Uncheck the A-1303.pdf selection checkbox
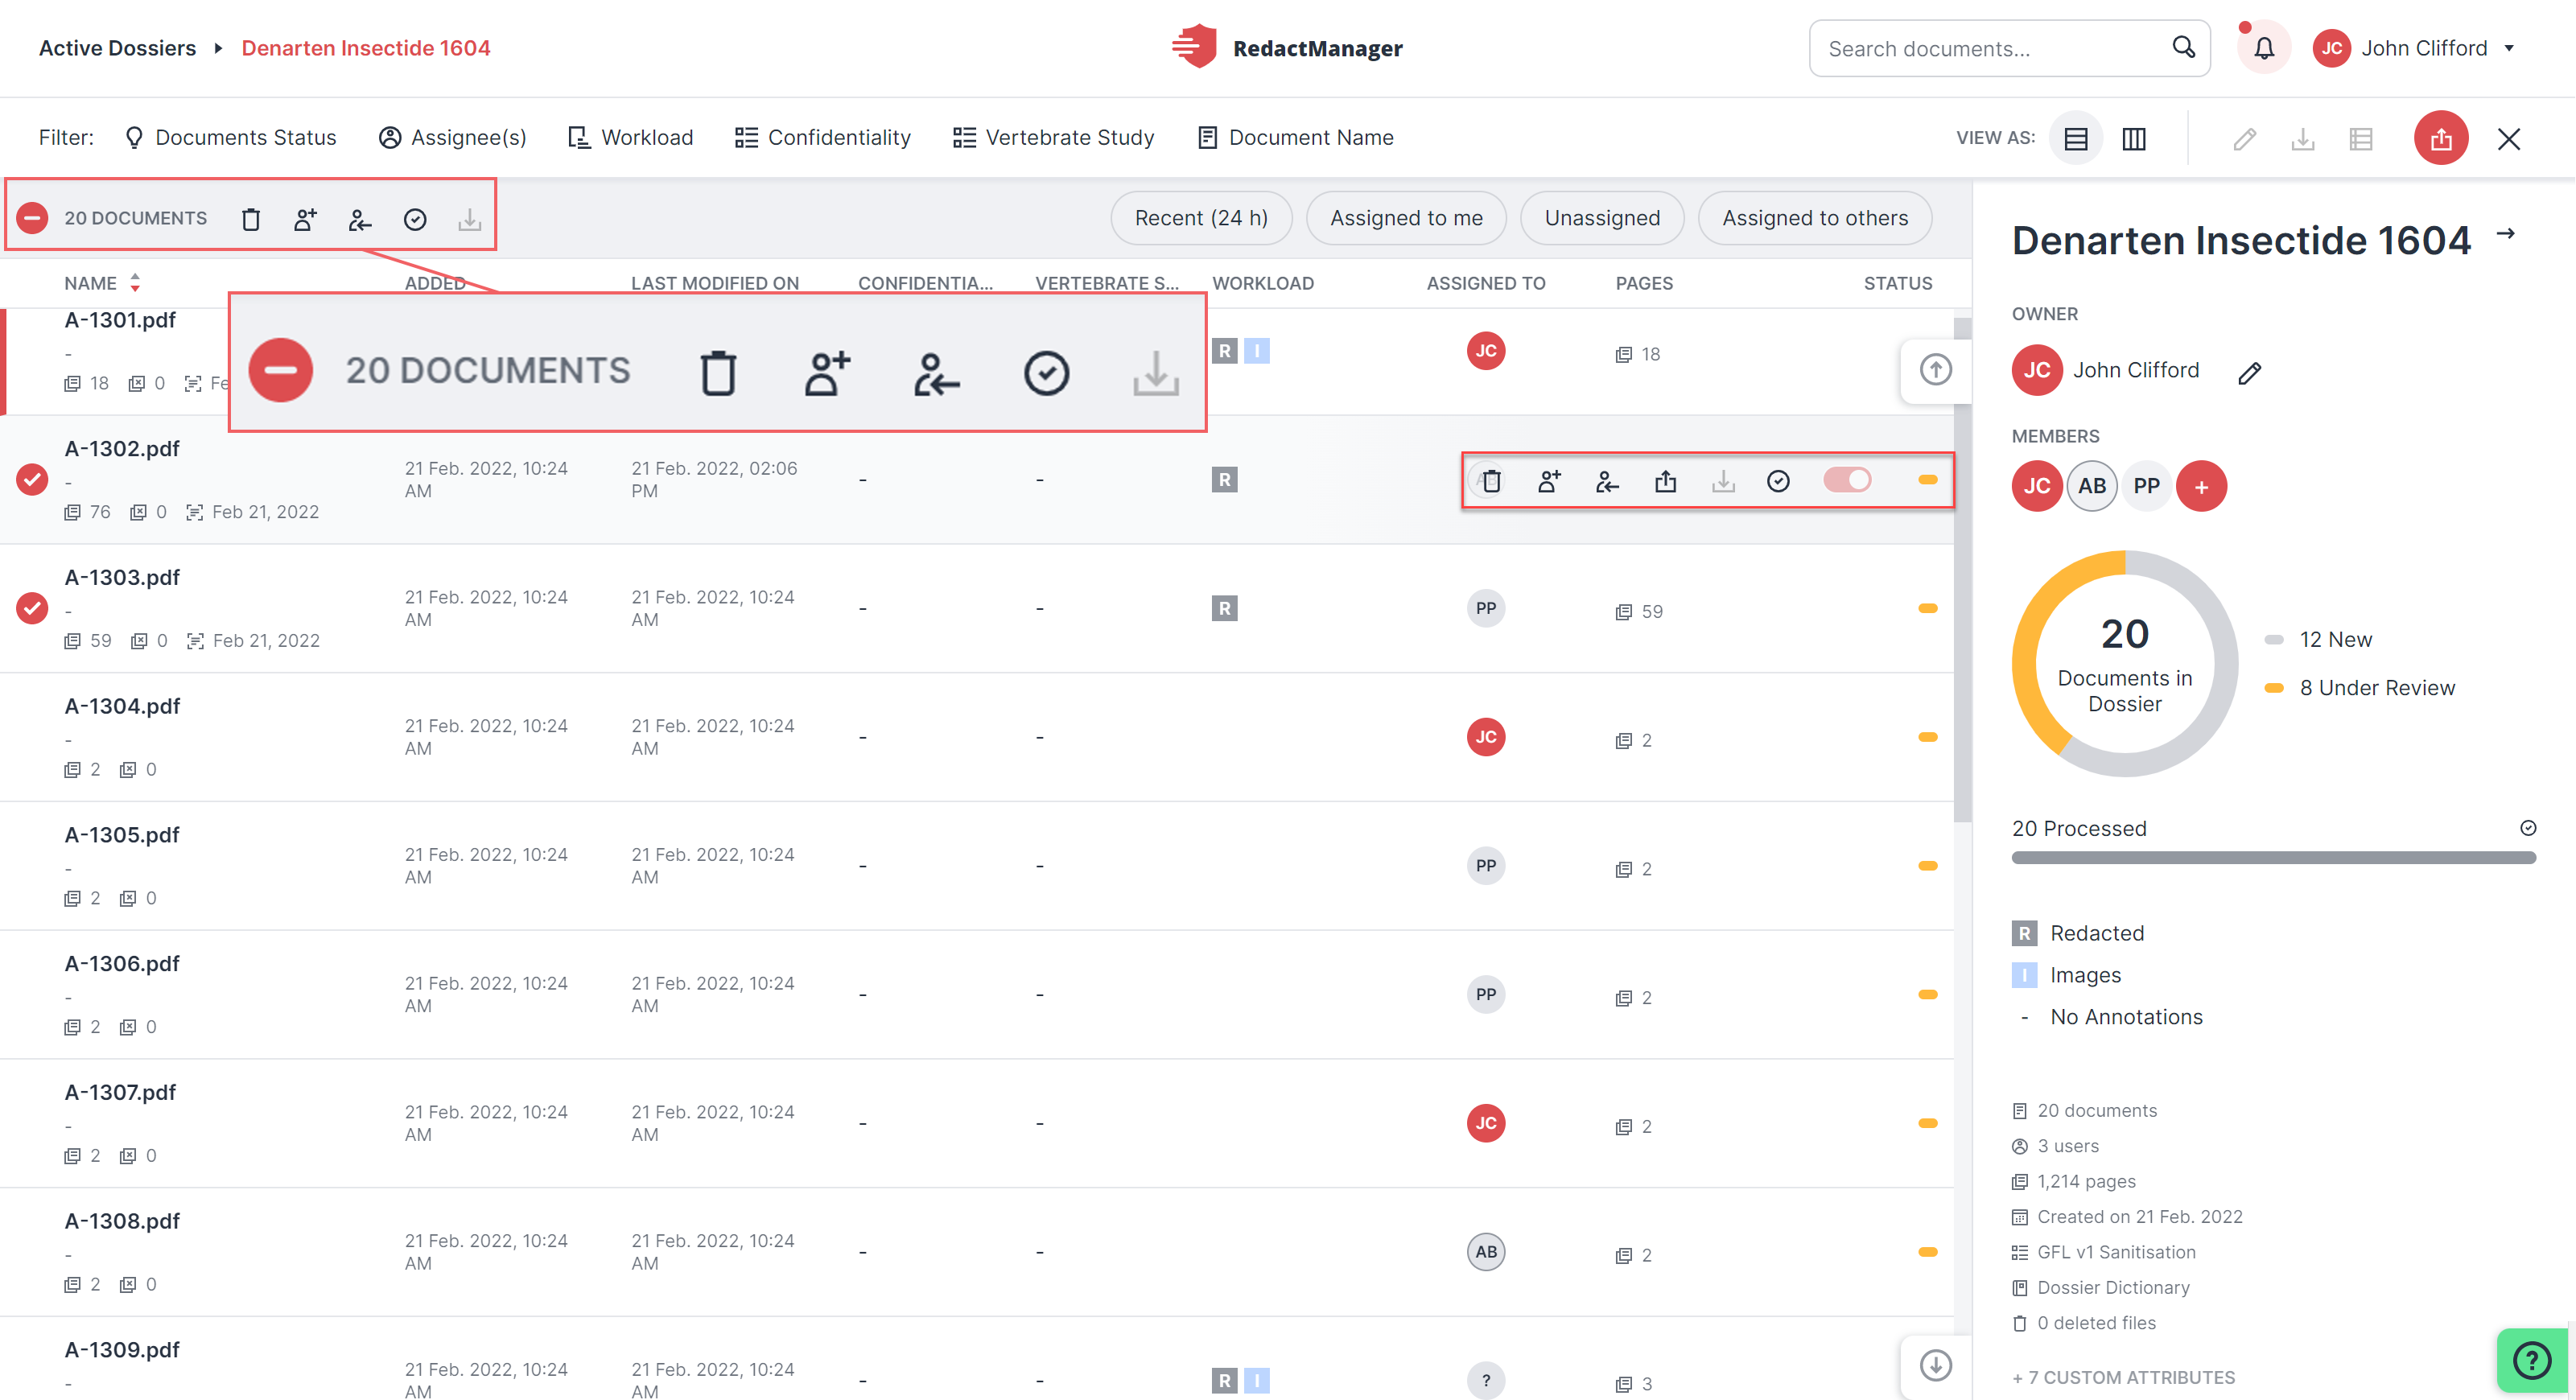Viewport: 2576px width, 1400px height. (x=32, y=608)
